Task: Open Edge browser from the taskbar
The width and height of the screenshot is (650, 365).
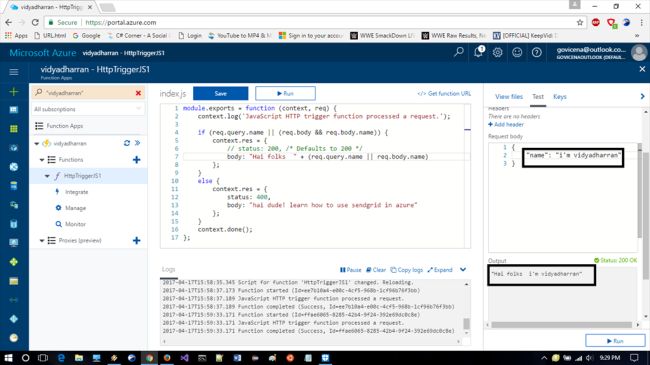Action: click(x=61, y=358)
